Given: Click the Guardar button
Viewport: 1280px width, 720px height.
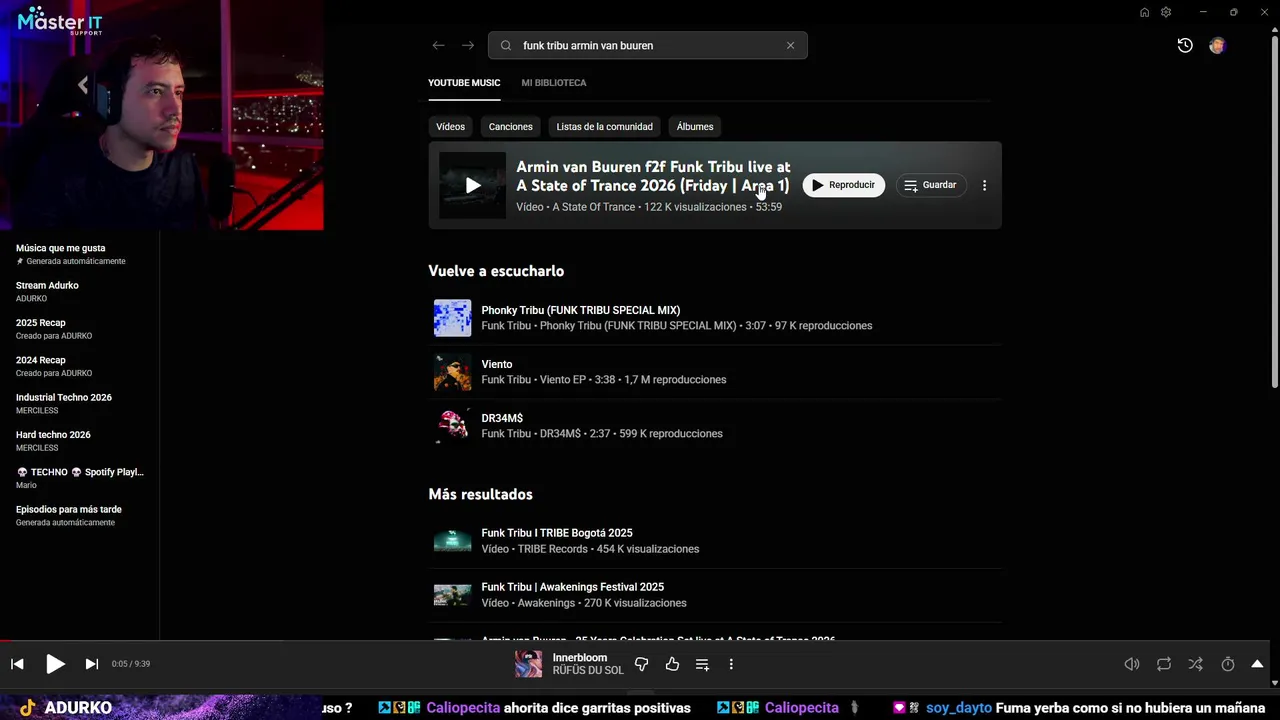Looking at the screenshot, I should click(x=930, y=185).
